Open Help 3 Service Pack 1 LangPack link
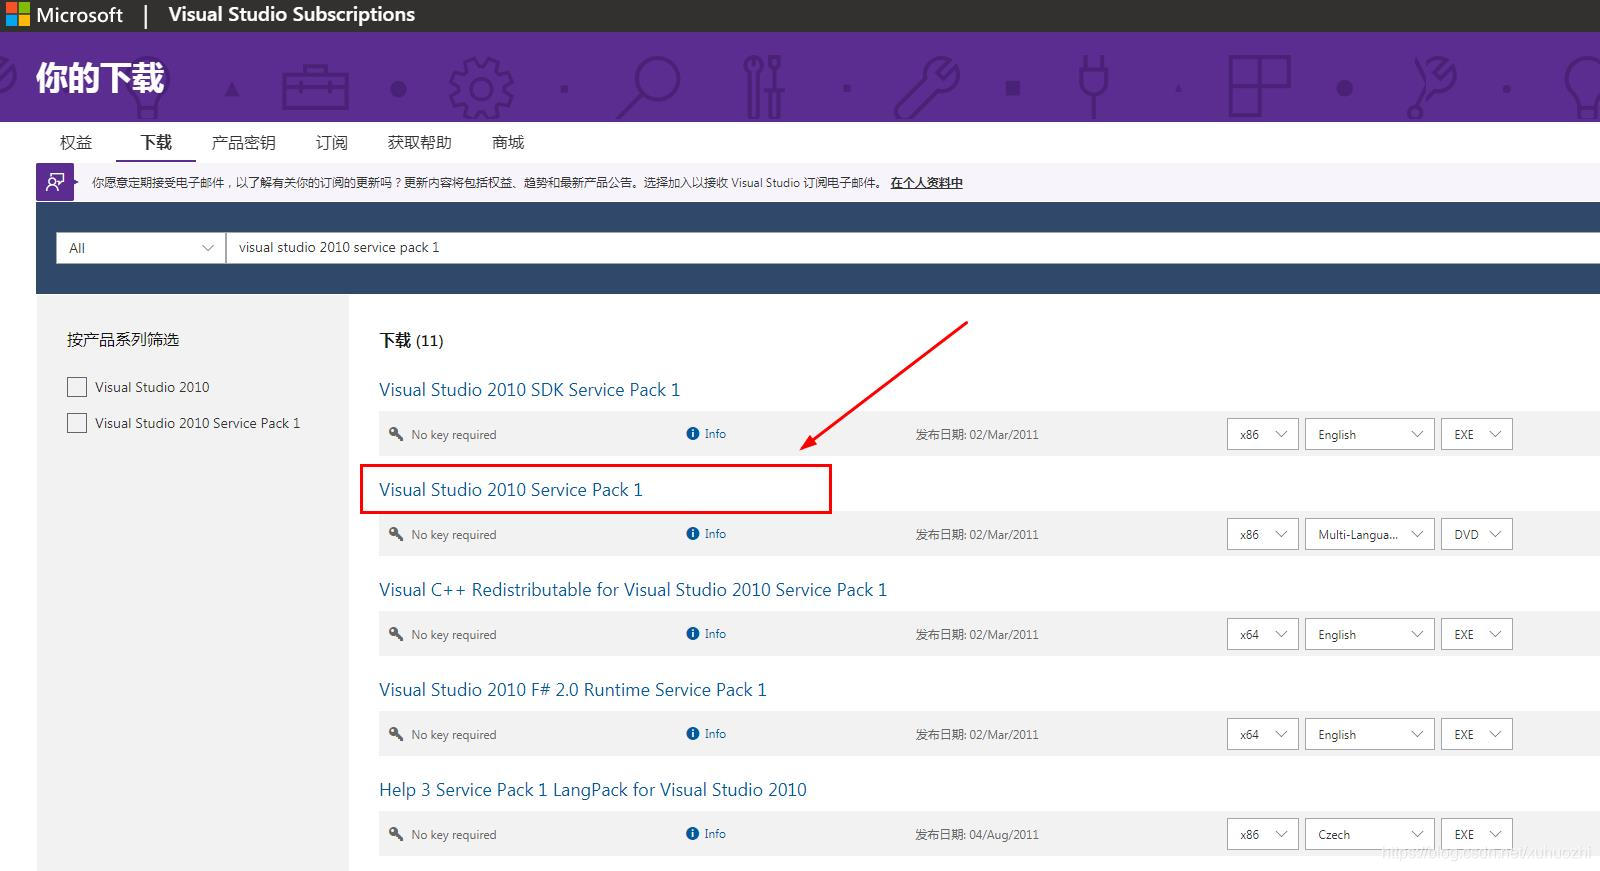The width and height of the screenshot is (1600, 871). tap(593, 790)
